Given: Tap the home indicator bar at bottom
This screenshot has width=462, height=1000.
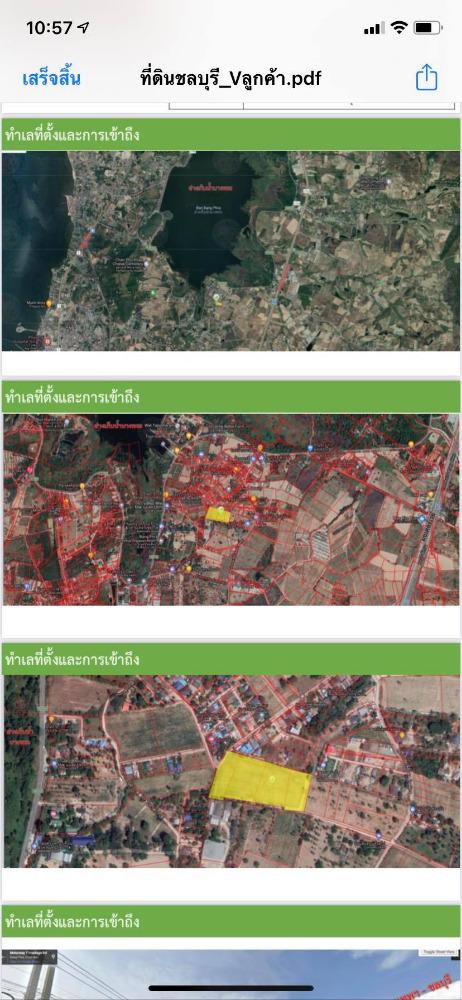Looking at the screenshot, I should pos(231,988).
